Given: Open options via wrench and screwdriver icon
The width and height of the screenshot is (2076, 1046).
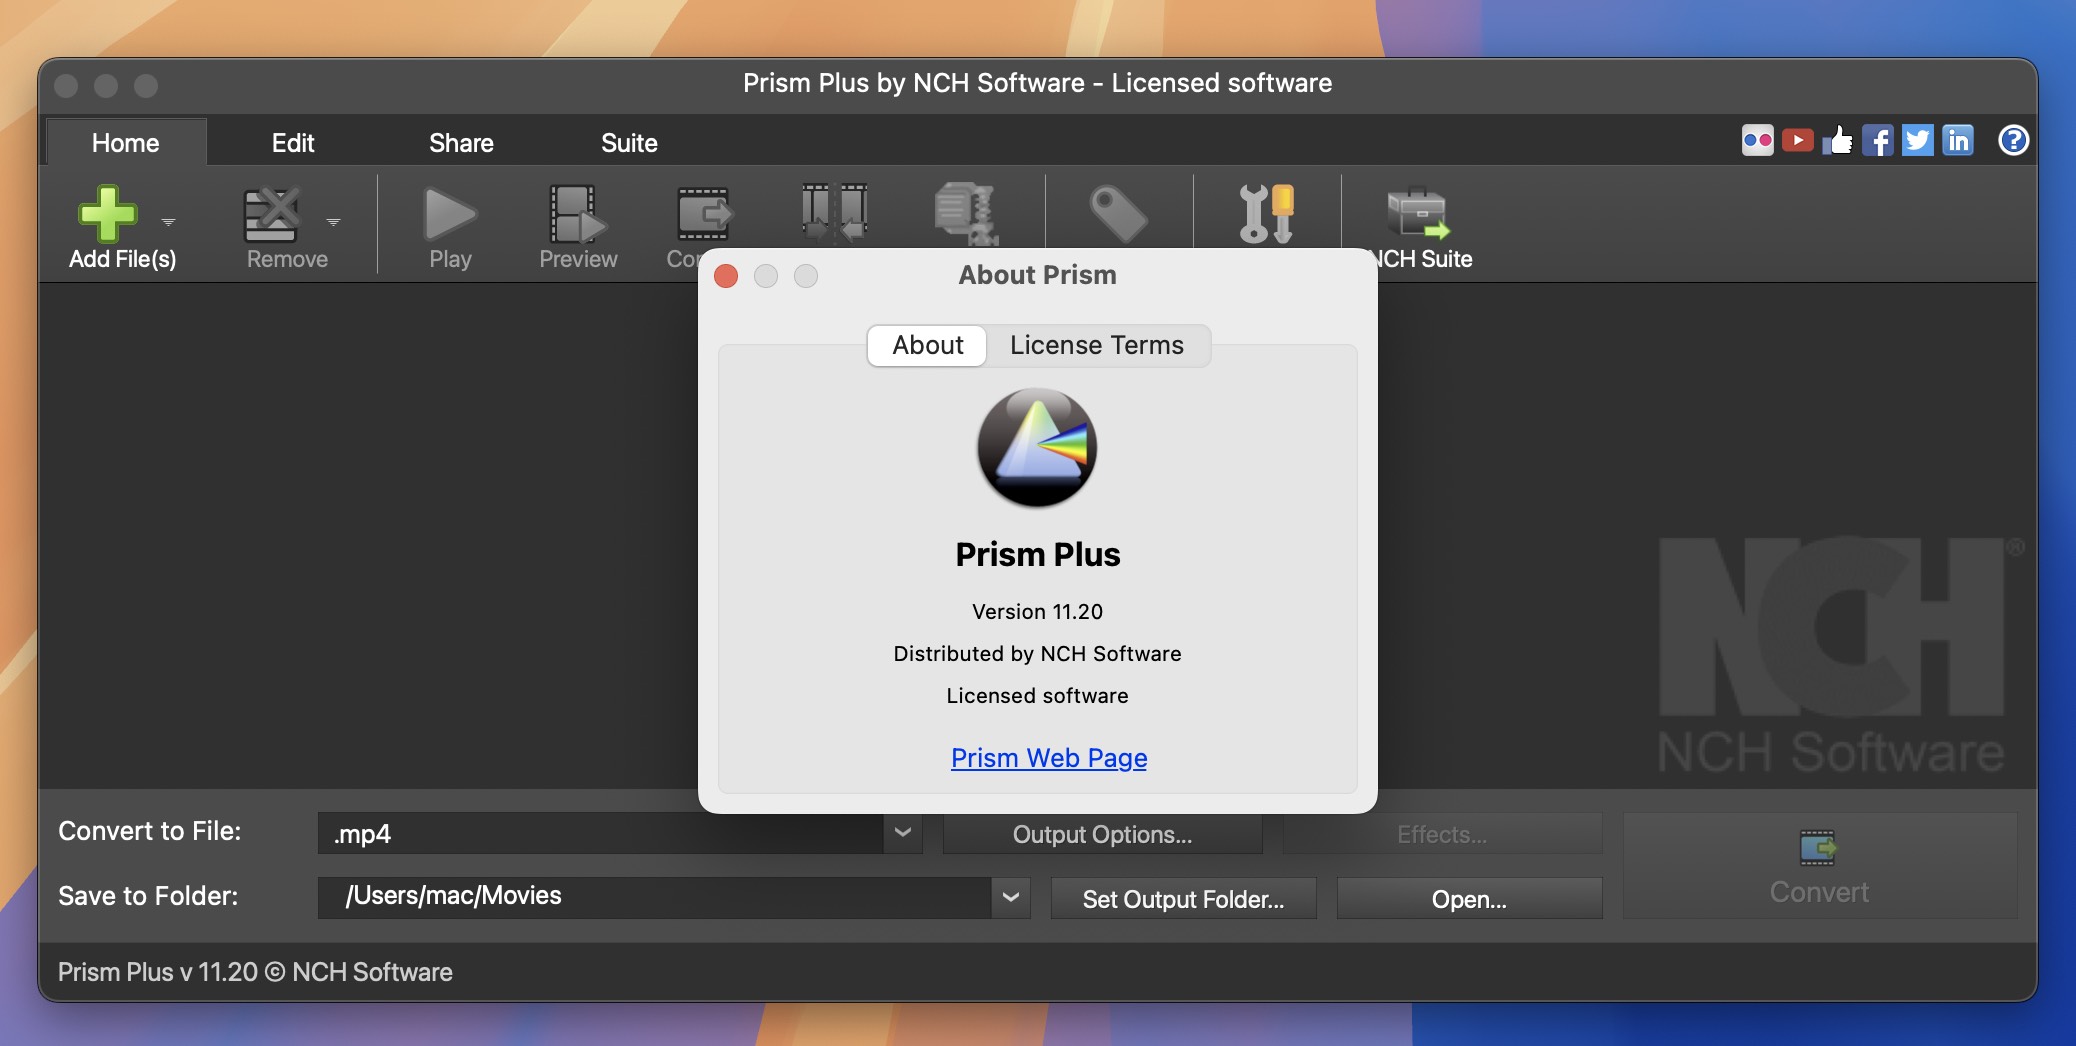Looking at the screenshot, I should (1267, 214).
